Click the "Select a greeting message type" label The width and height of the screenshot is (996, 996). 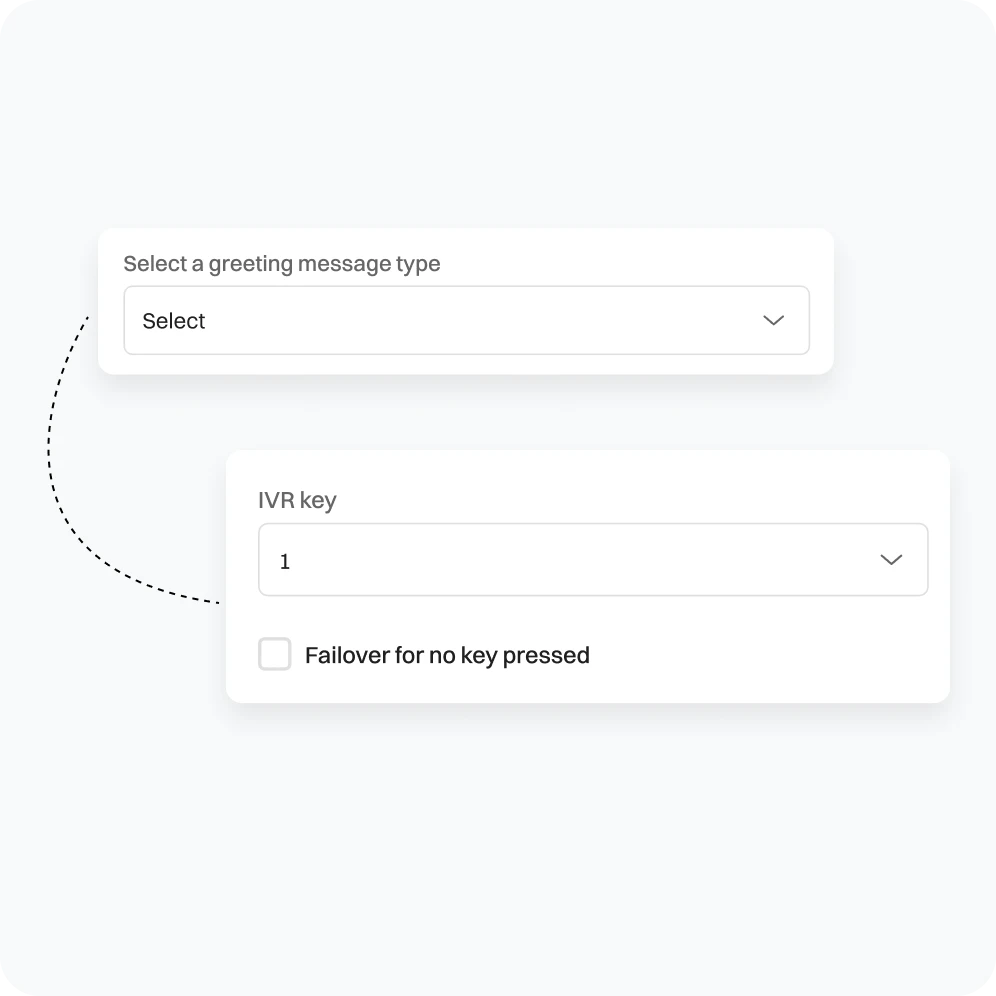click(281, 264)
